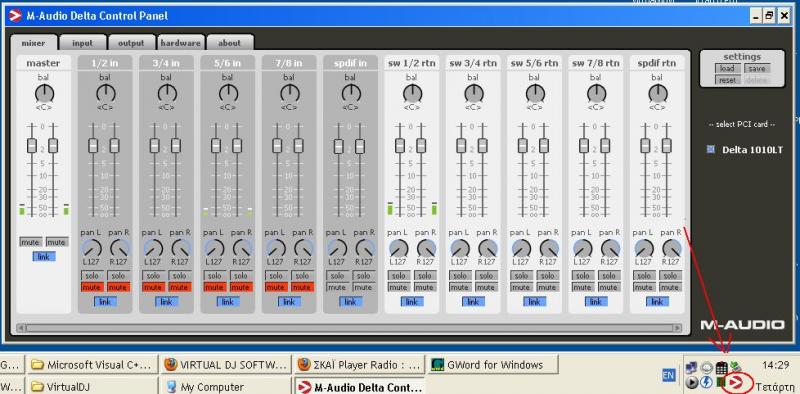The width and height of the screenshot is (800, 394).
Task: Adjust the master balance knob
Action: pos(44,93)
